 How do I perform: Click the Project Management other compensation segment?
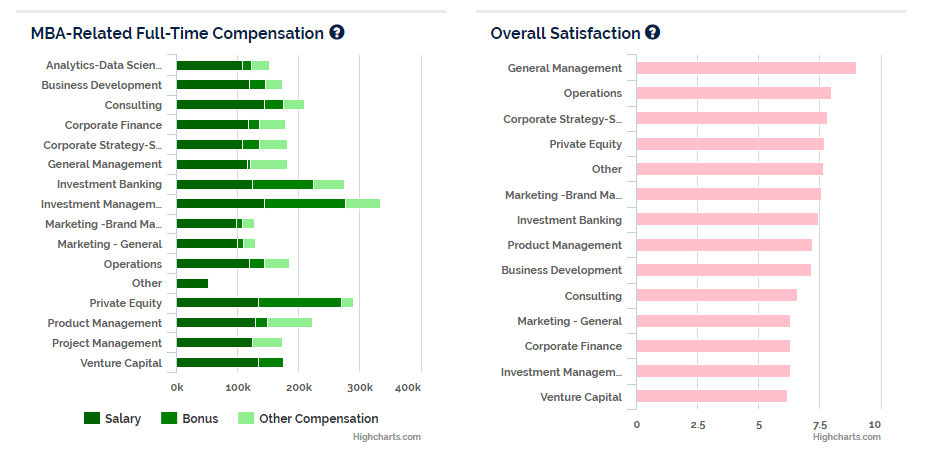pyautogui.click(x=267, y=343)
